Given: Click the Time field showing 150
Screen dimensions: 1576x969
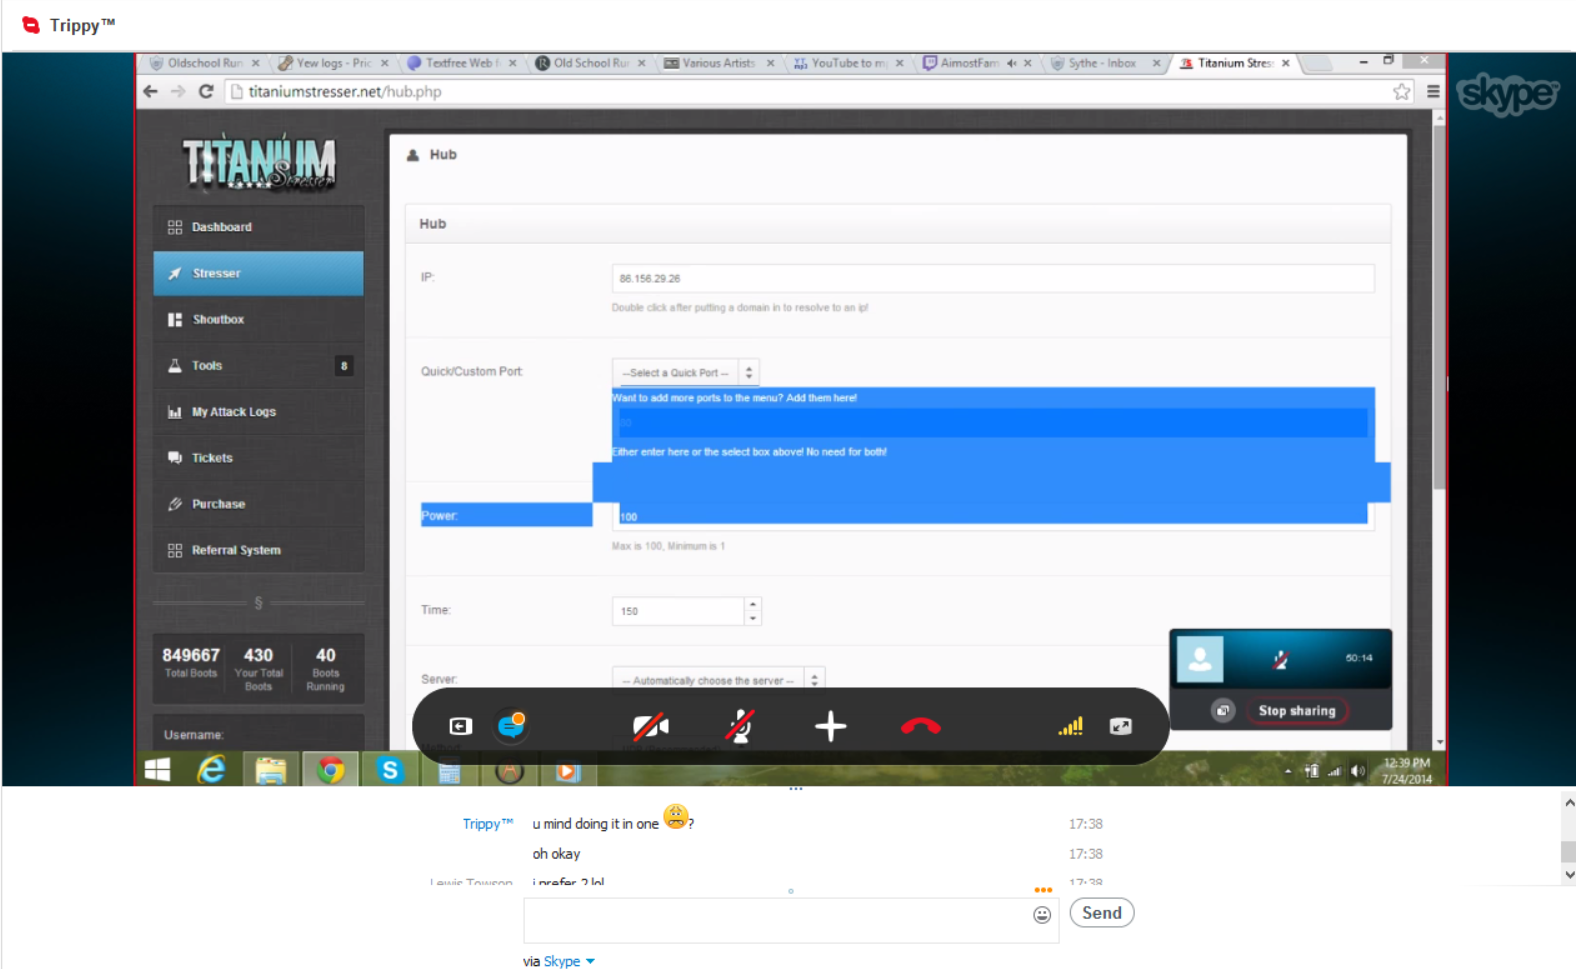Looking at the screenshot, I should point(678,611).
